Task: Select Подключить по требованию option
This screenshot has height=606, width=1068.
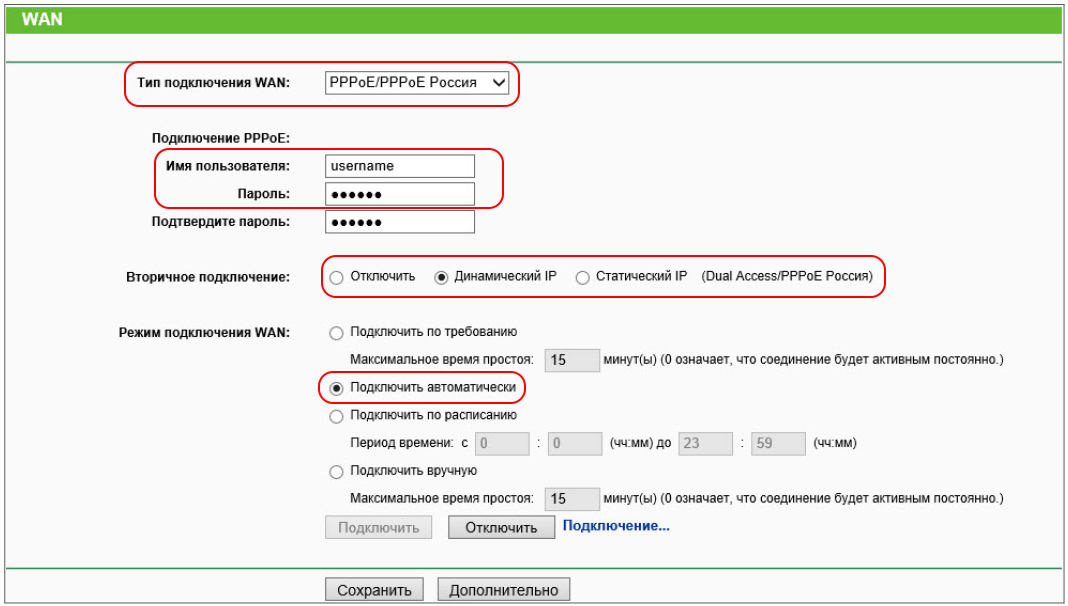Action: click(x=336, y=334)
